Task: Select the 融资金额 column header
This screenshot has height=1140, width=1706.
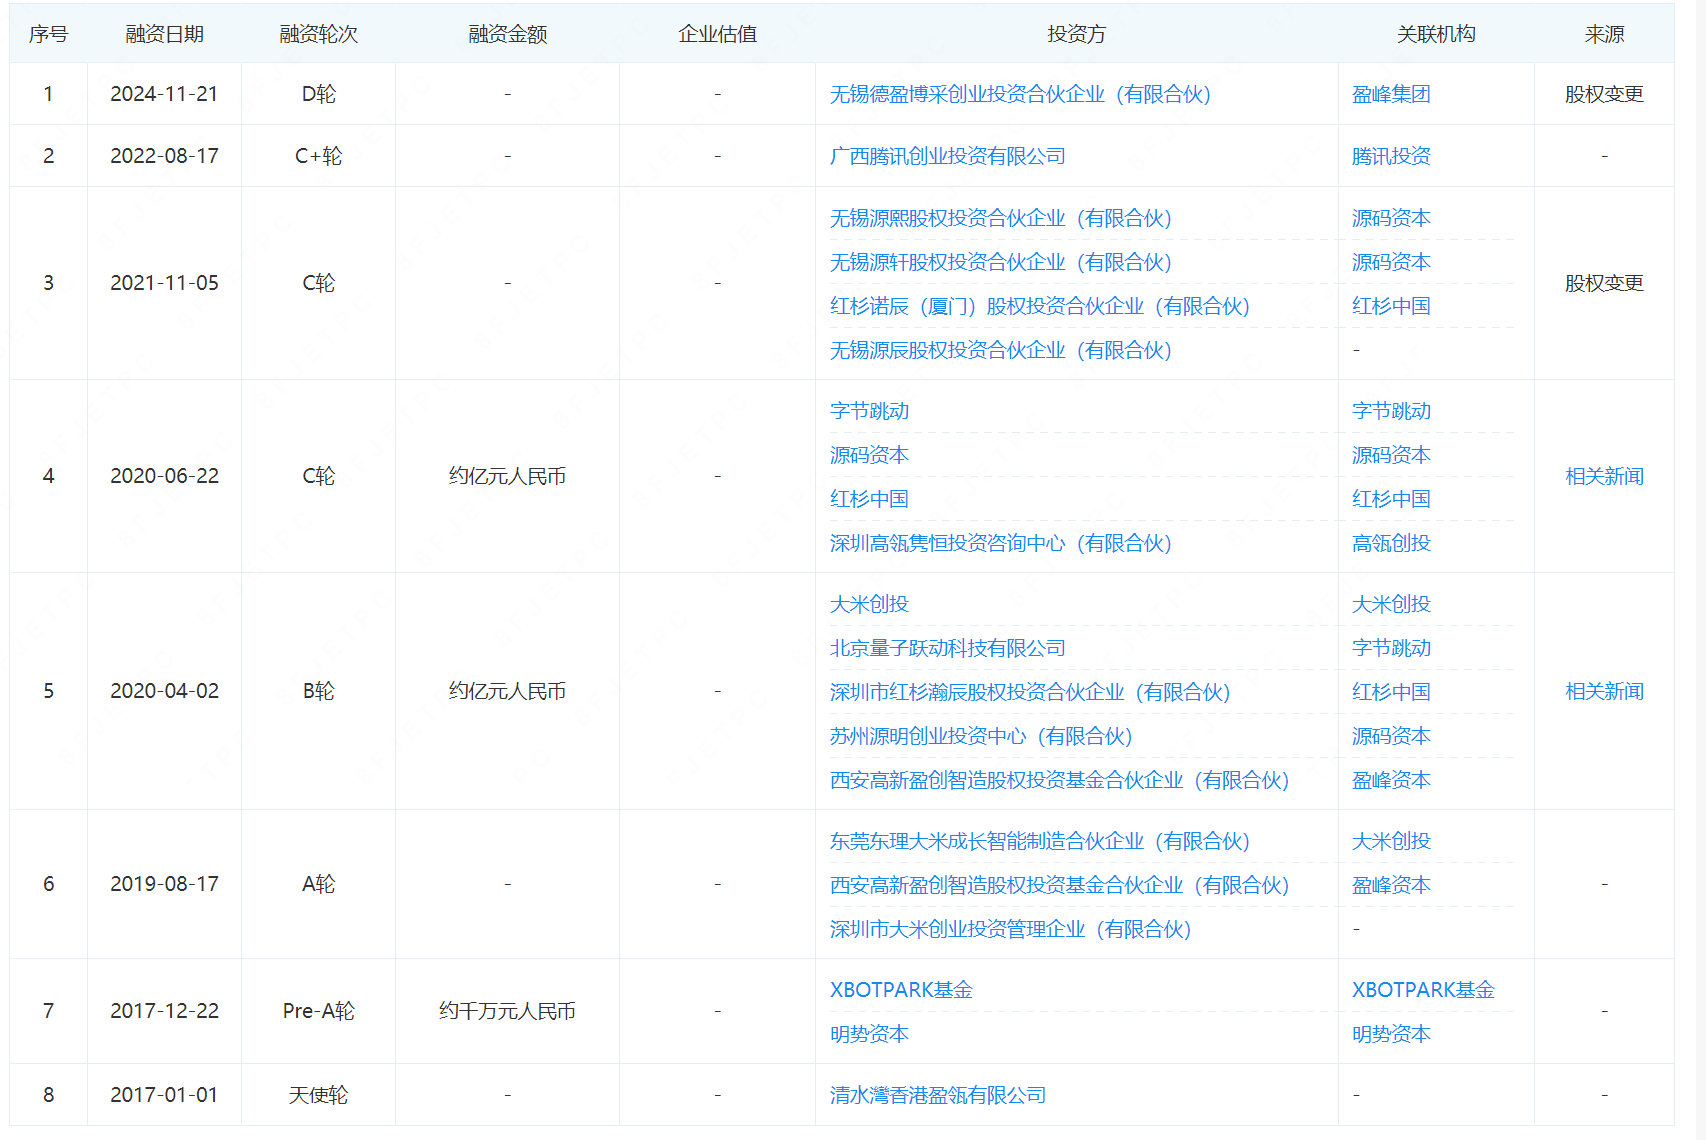Action: click(507, 34)
